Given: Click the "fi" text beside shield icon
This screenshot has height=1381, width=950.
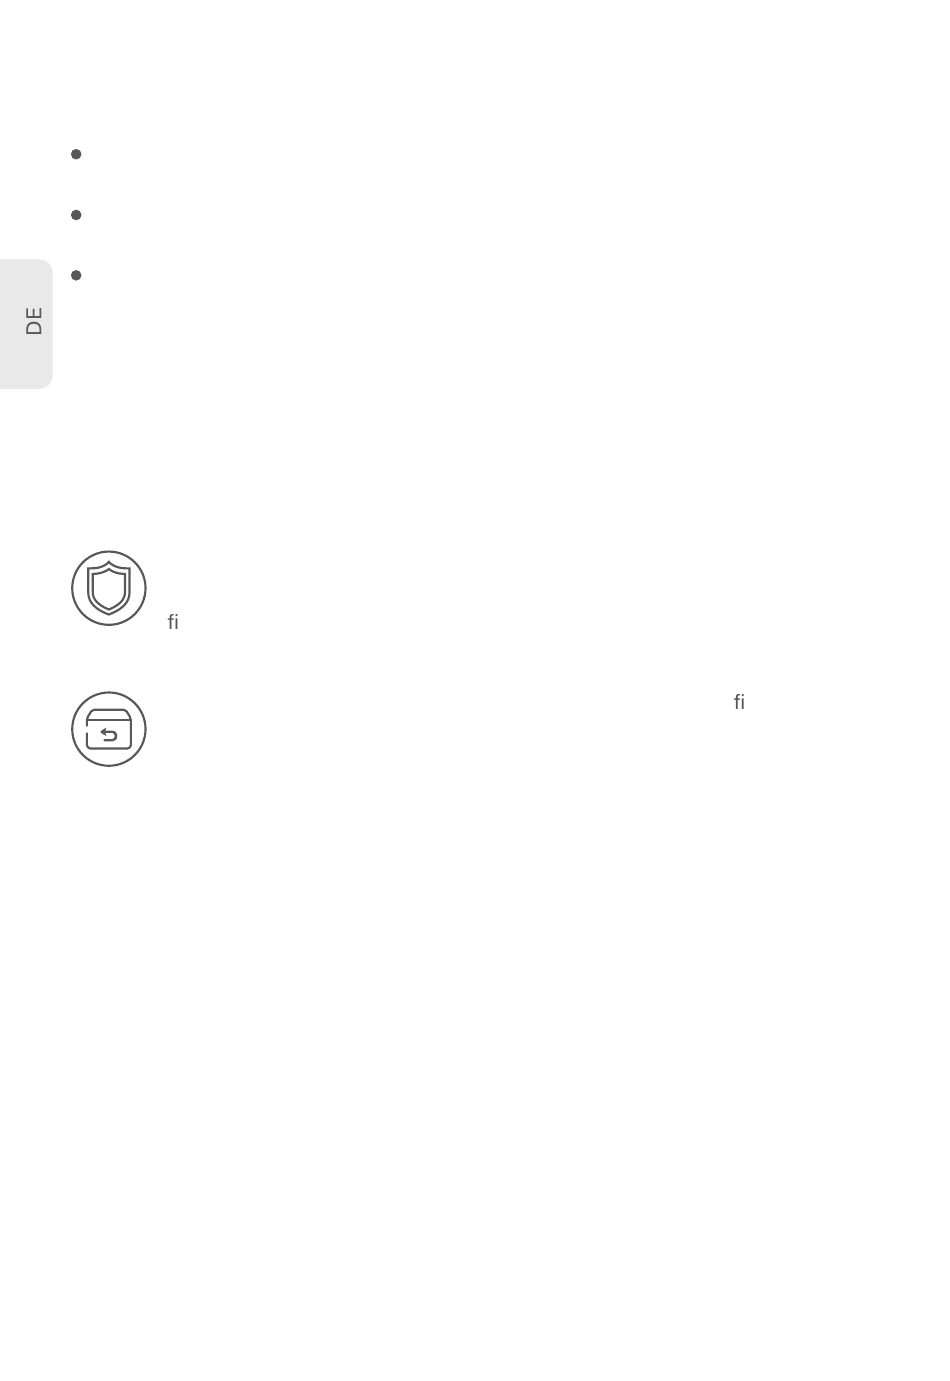Looking at the screenshot, I should click(x=173, y=622).
